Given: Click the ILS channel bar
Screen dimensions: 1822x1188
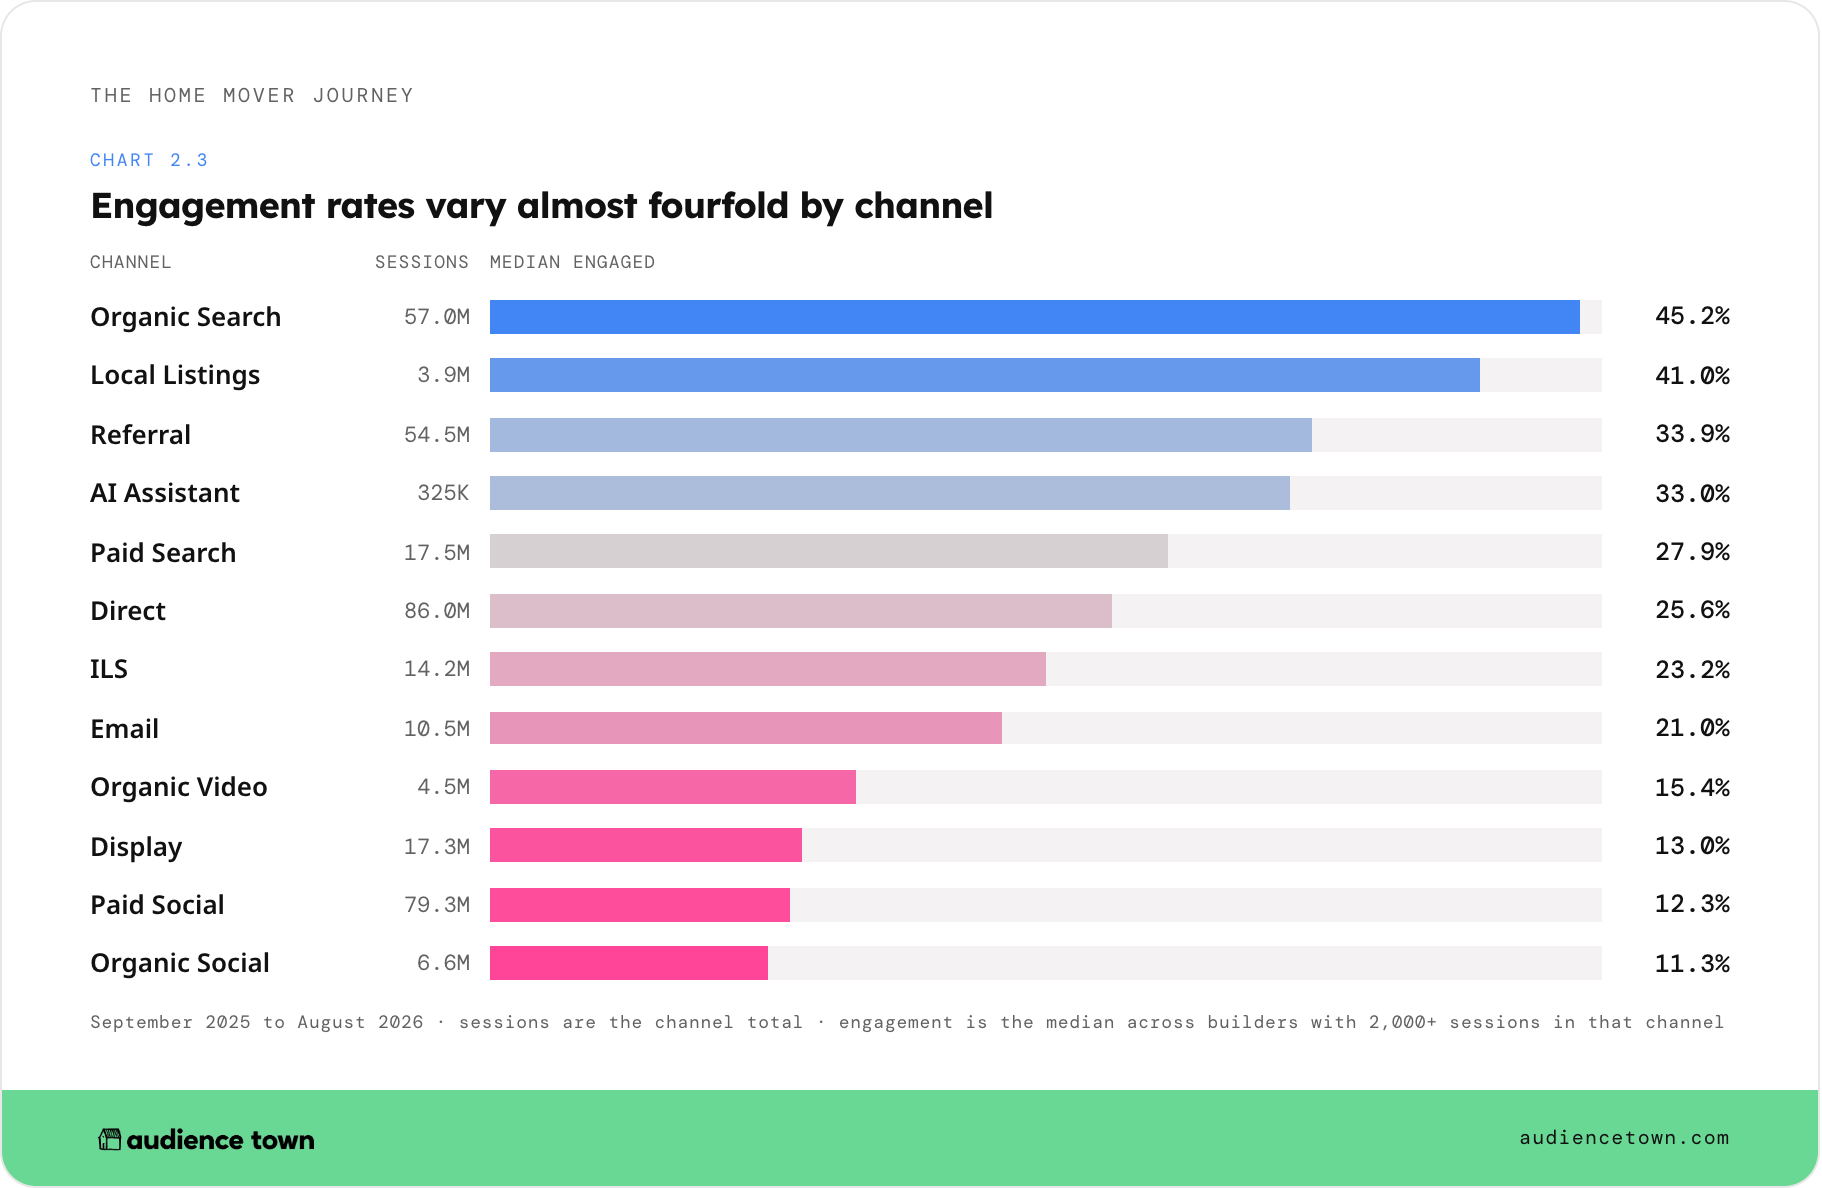Looking at the screenshot, I should click(x=767, y=669).
